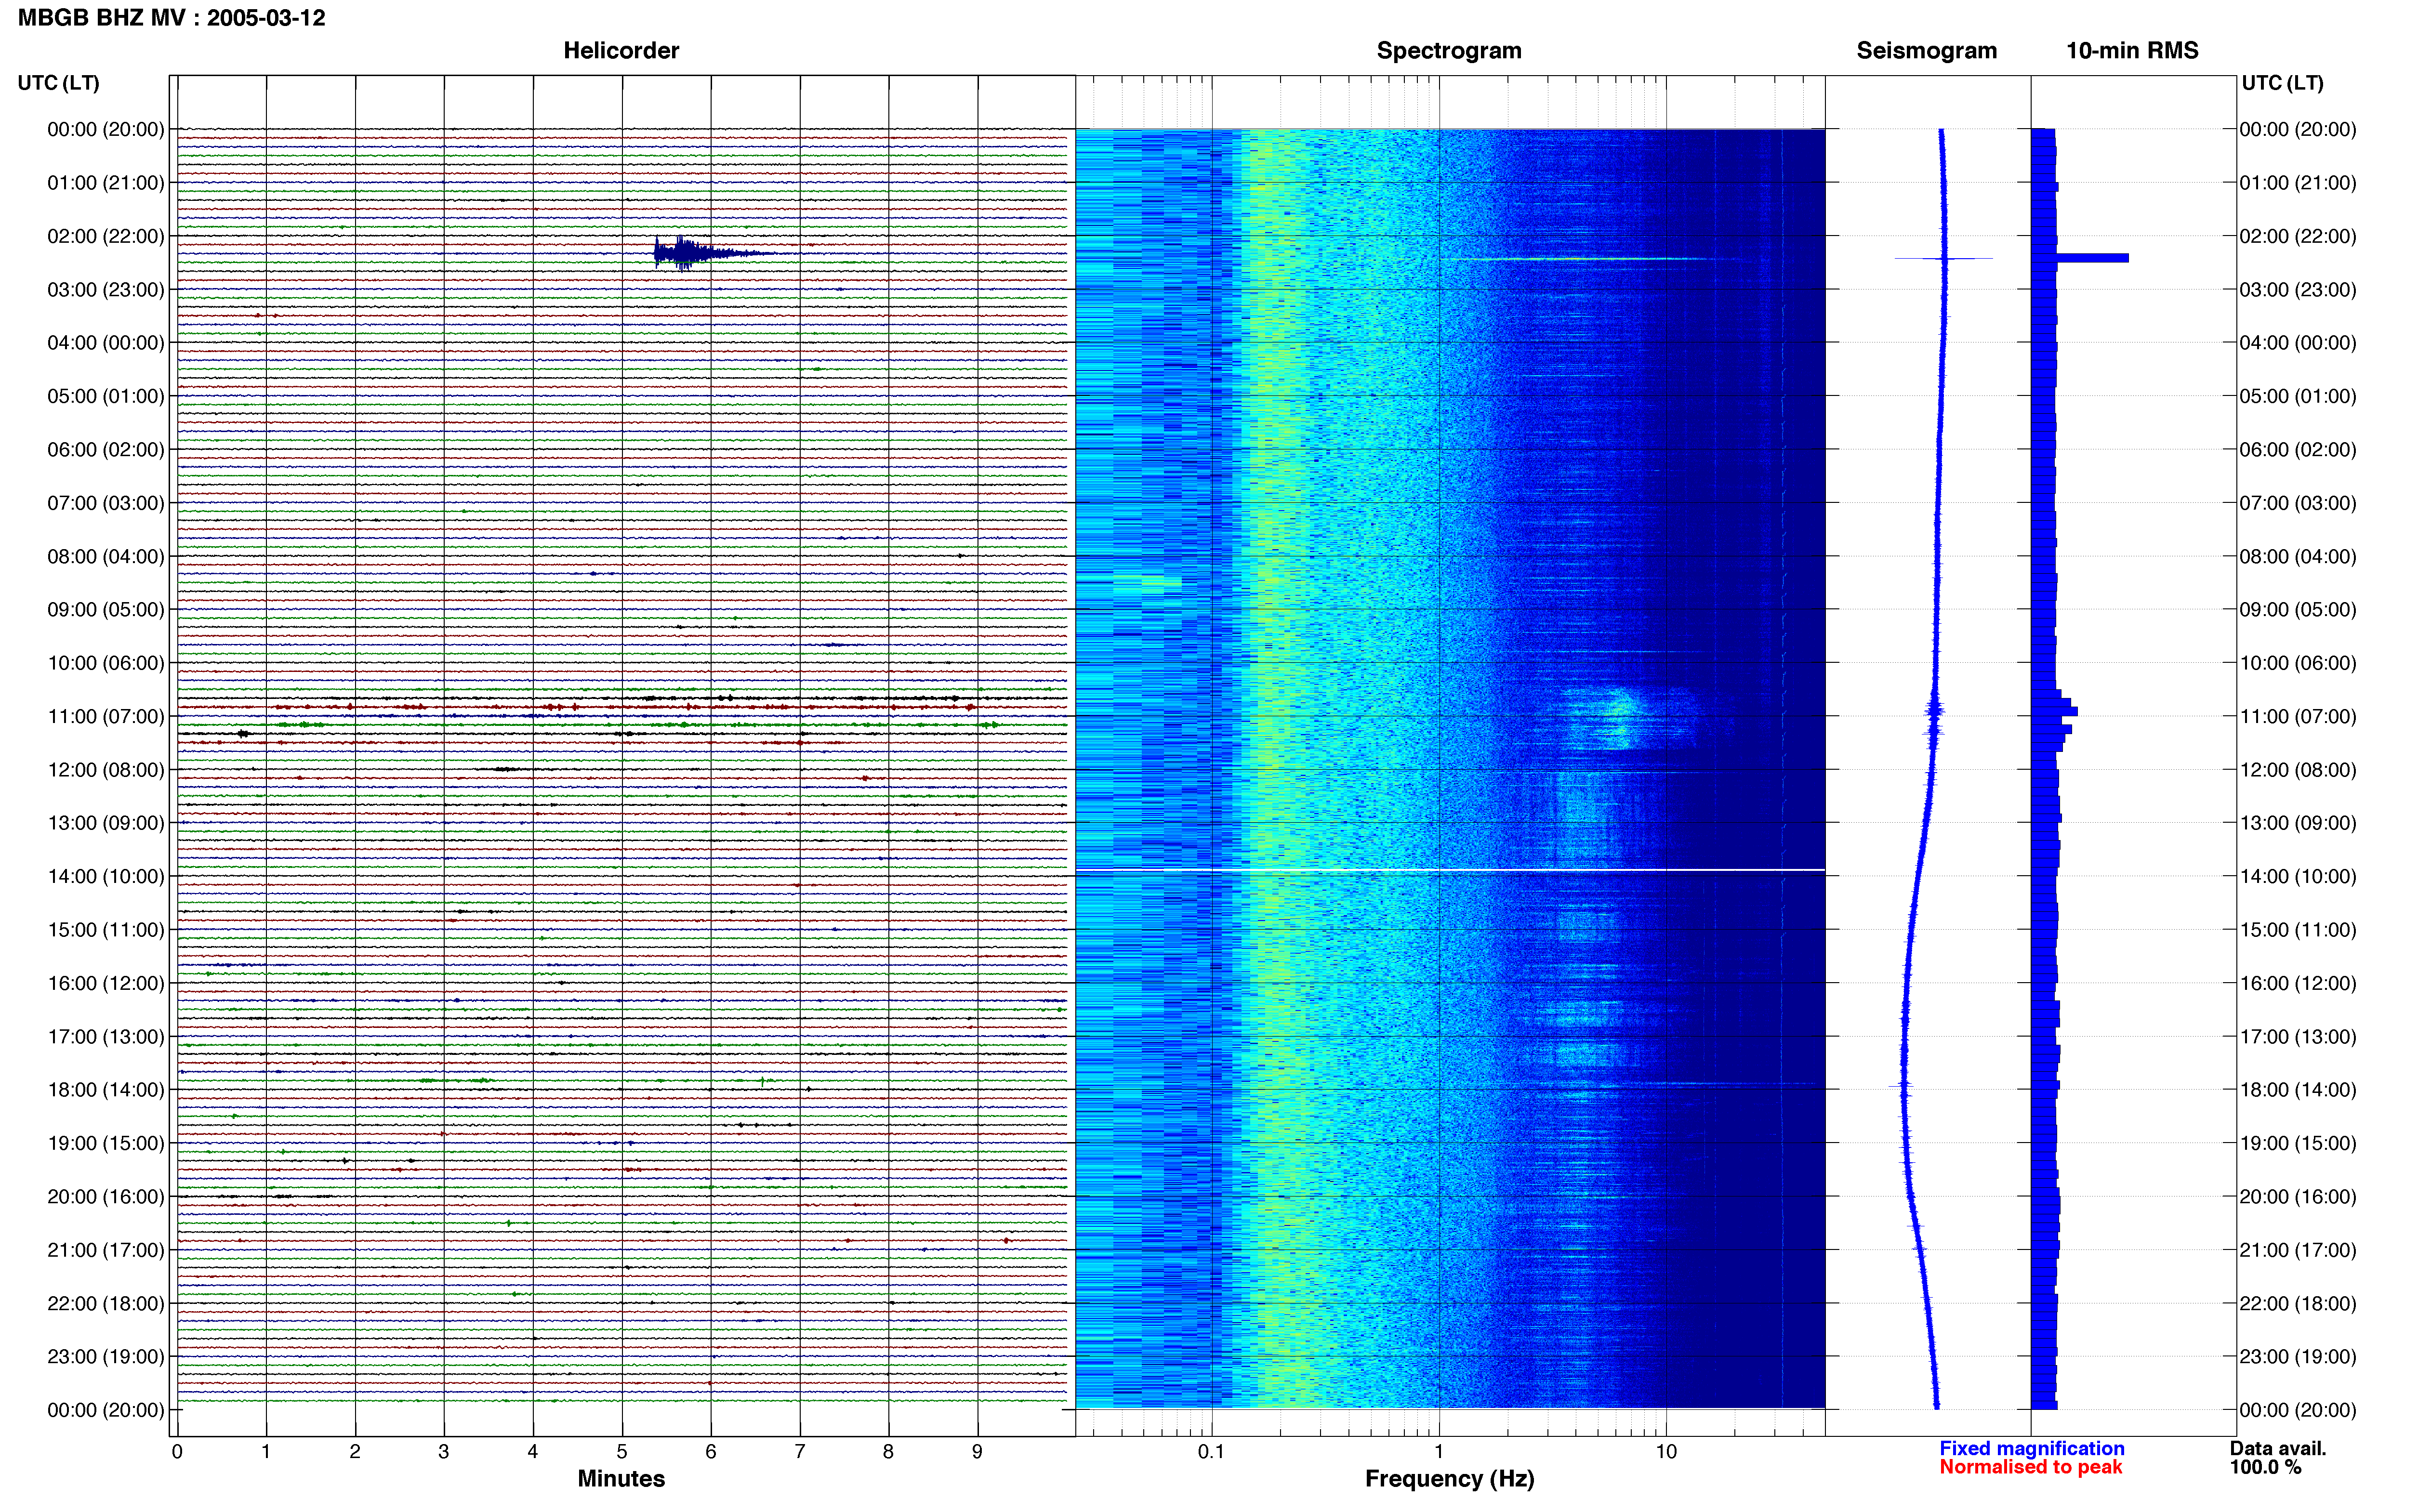Click left time label 02:00 (22:00)
Image resolution: width=2418 pixels, height=1512 pixels.
click(106, 236)
